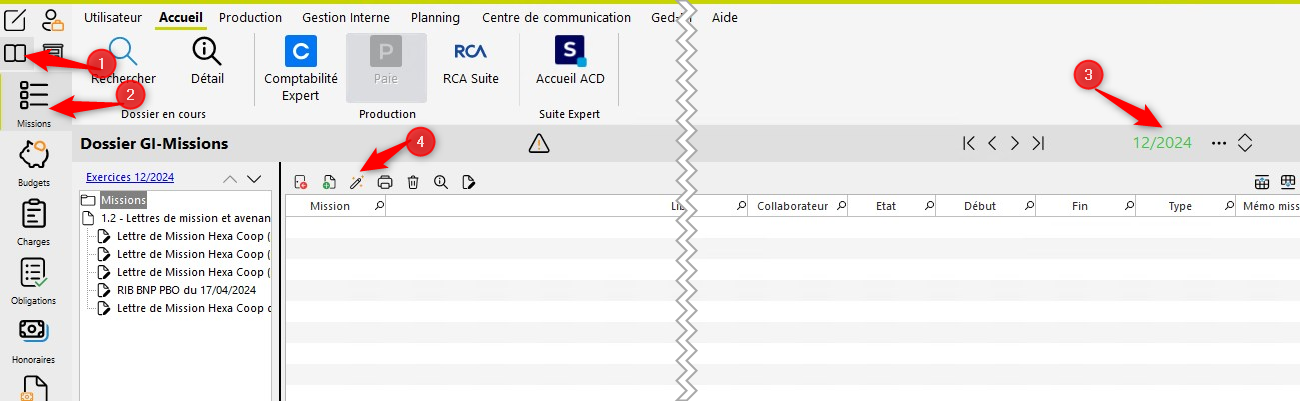Switch to the Planning menu tab

pos(435,17)
